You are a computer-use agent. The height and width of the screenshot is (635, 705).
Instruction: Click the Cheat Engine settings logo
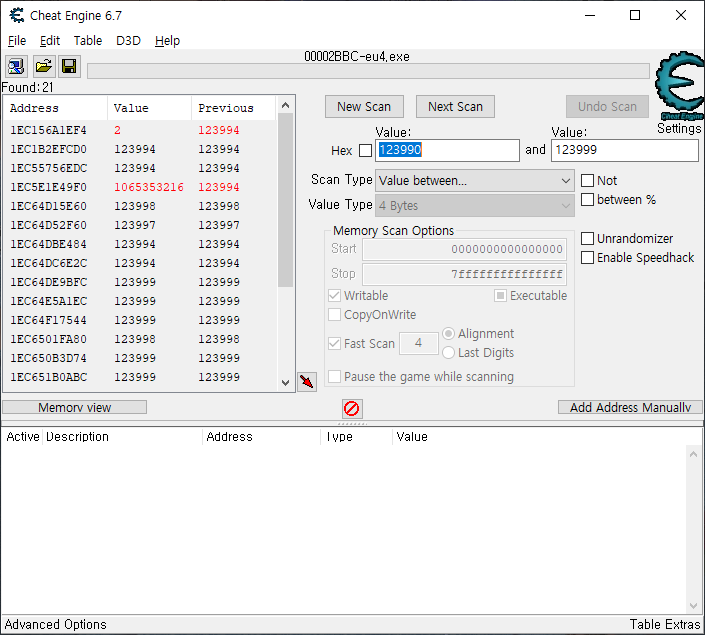click(679, 85)
